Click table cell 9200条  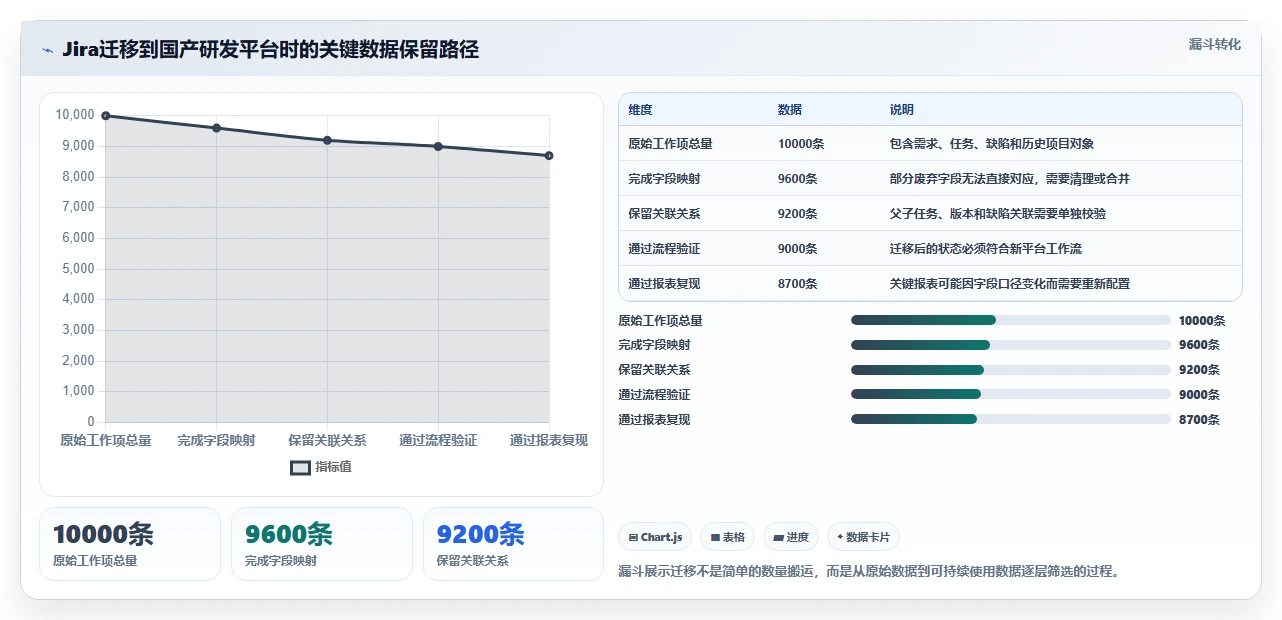(x=797, y=214)
